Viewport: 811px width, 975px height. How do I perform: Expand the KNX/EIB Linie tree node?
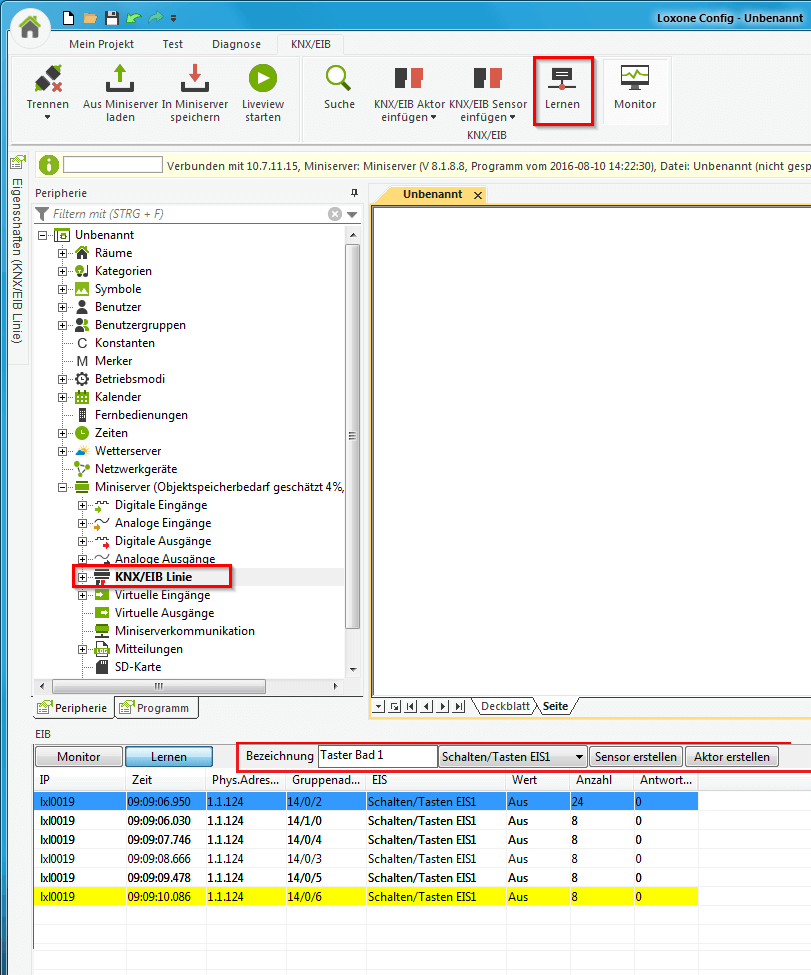pos(83,577)
